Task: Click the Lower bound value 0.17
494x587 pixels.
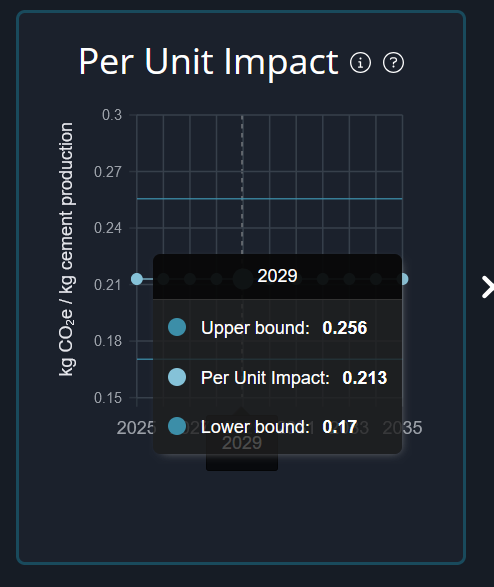Action: click(x=339, y=427)
